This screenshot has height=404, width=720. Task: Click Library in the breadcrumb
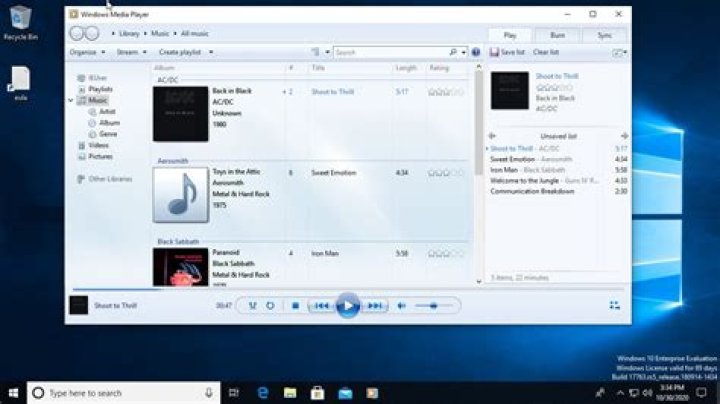(x=129, y=34)
